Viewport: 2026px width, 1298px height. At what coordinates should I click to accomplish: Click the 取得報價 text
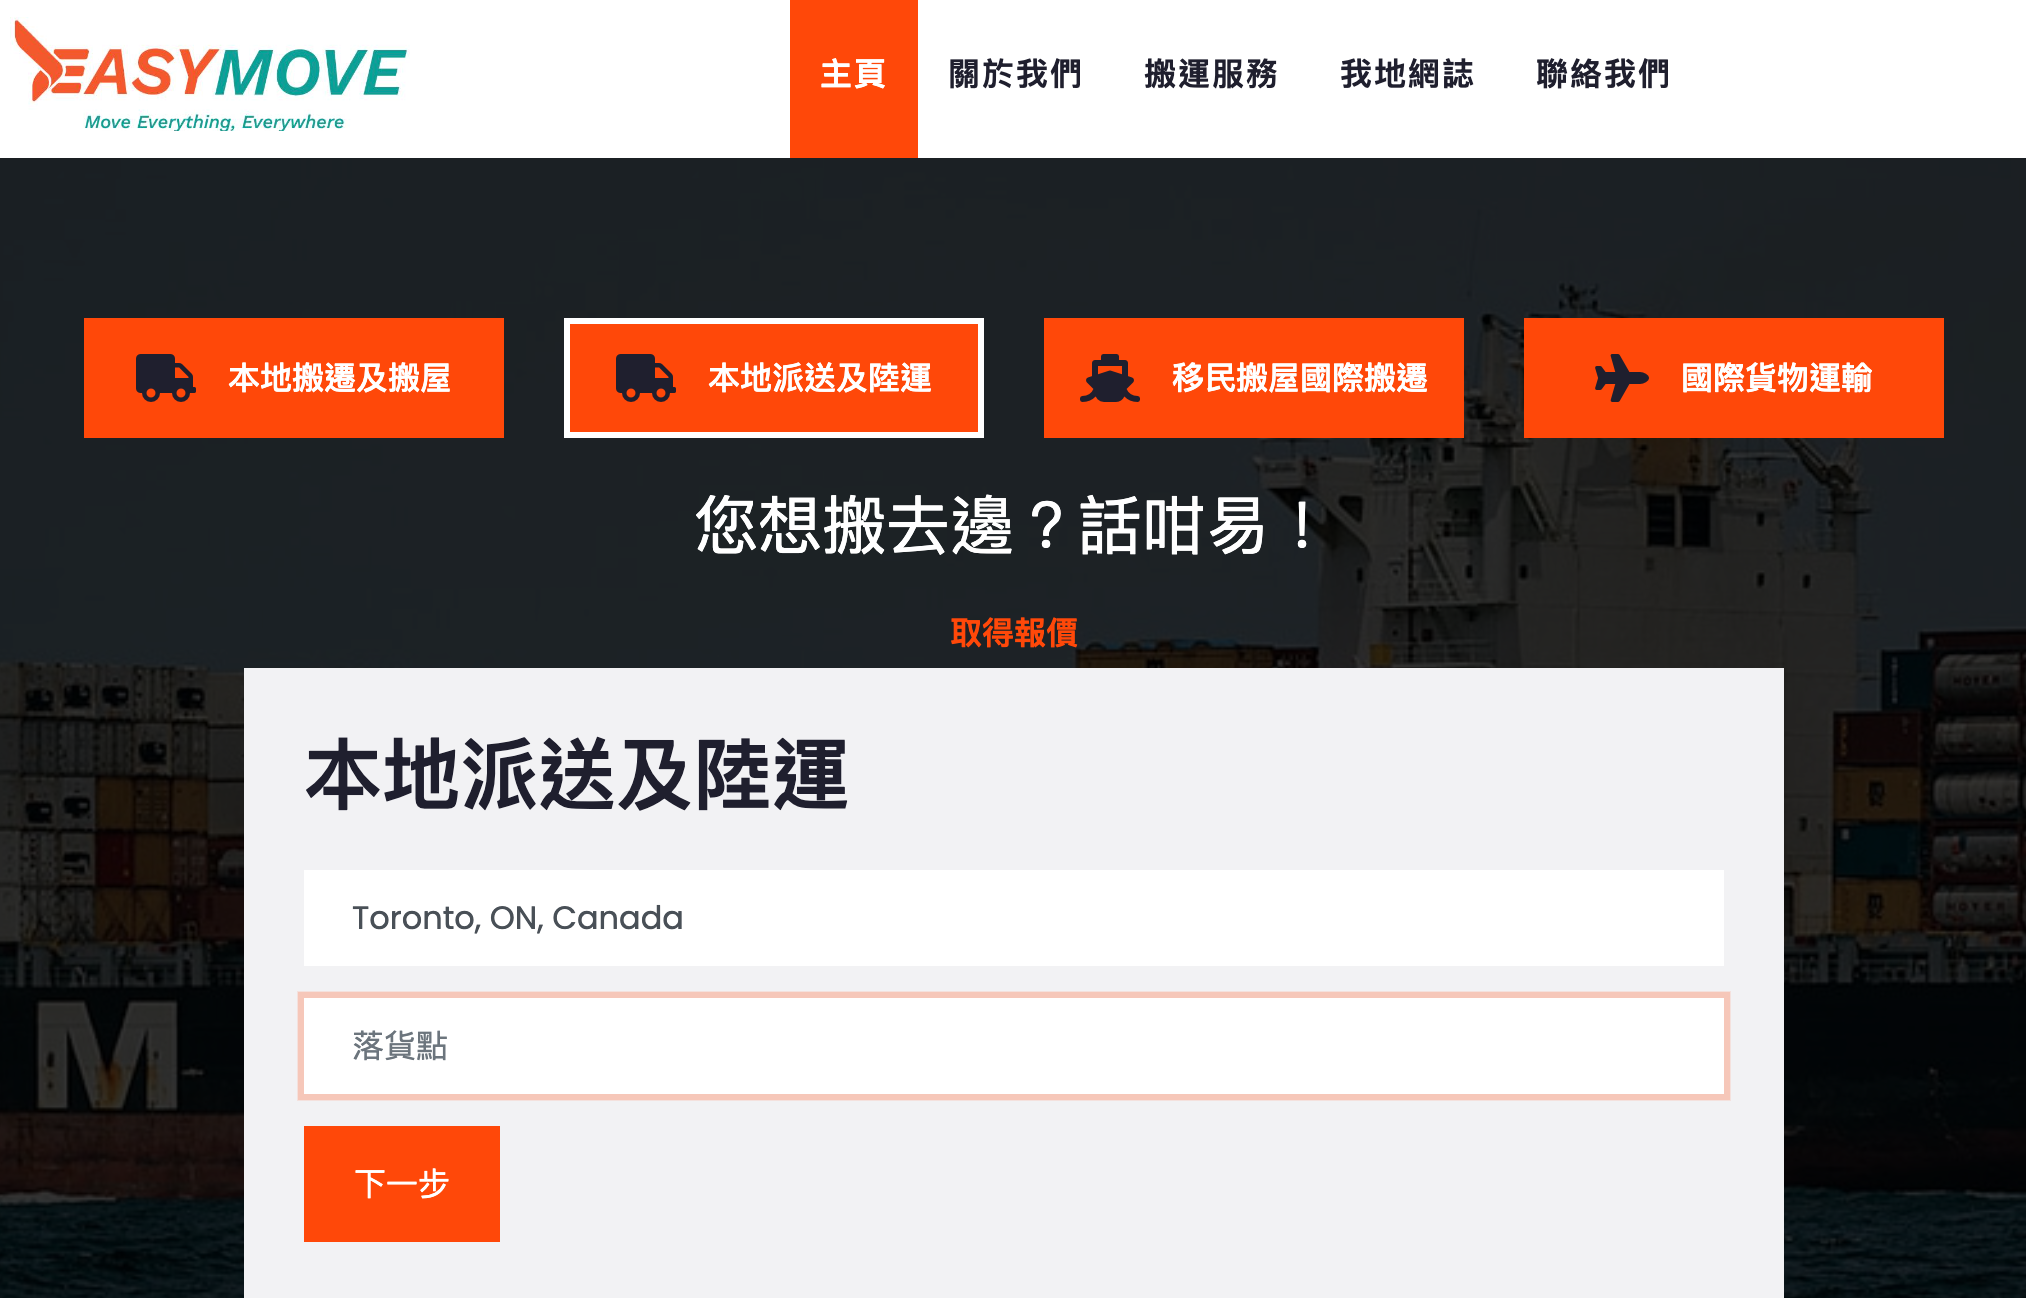[x=1014, y=632]
